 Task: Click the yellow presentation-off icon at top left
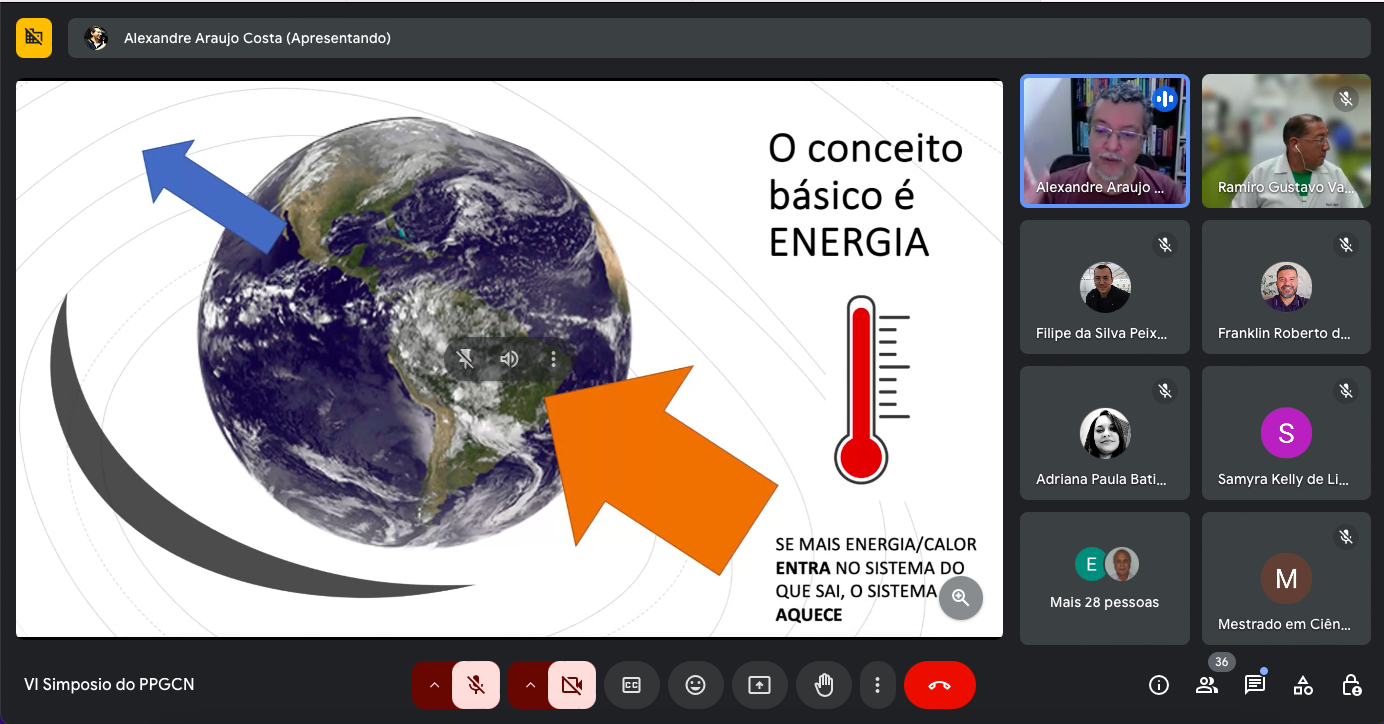coord(34,38)
